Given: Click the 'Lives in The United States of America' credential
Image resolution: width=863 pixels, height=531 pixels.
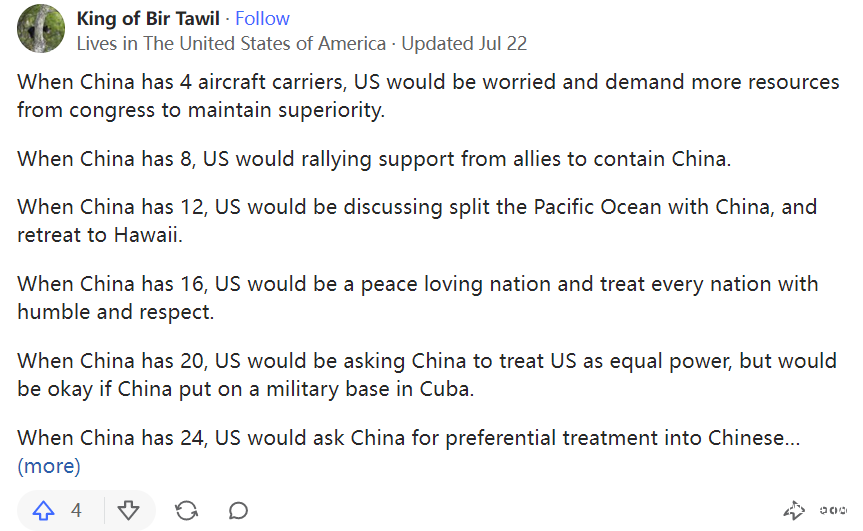Looking at the screenshot, I should pyautogui.click(x=231, y=43).
